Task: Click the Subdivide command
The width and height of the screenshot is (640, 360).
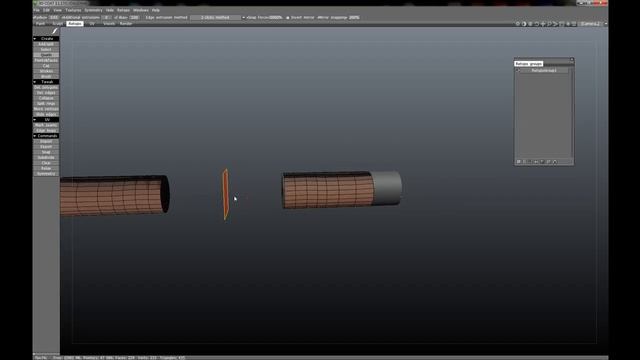Action: coord(46,158)
